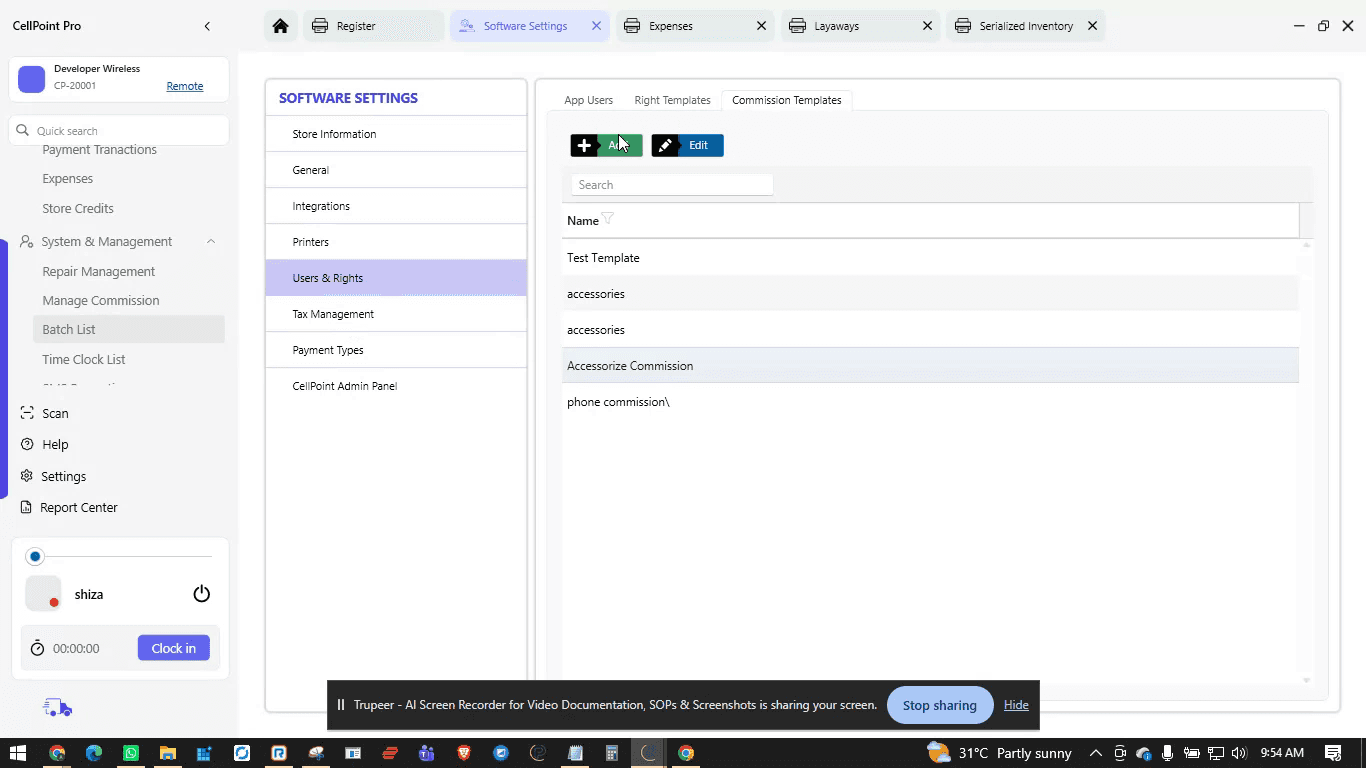The height and width of the screenshot is (768, 1366).
Task: Switch to the Register tab
Action: [373, 26]
